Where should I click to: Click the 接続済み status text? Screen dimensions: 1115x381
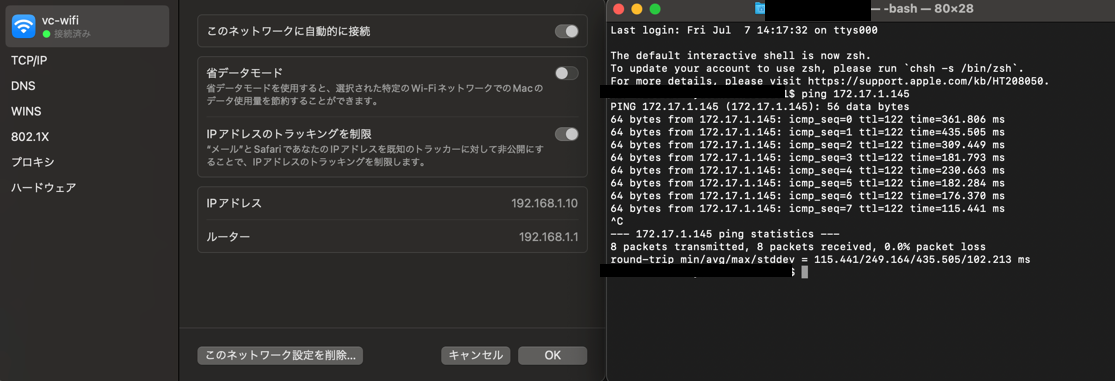72,34
